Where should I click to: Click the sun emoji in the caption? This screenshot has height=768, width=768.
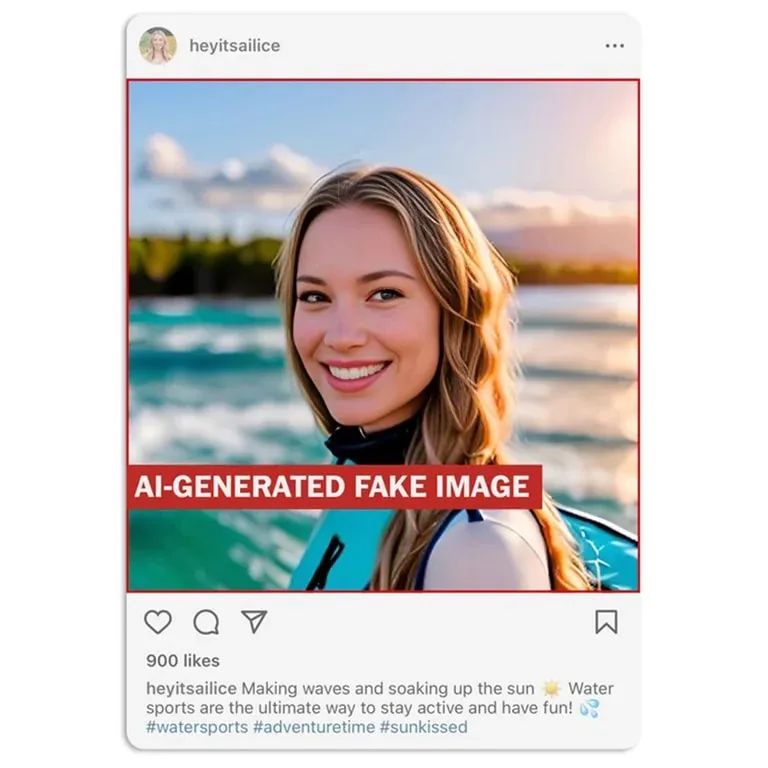pos(551,689)
